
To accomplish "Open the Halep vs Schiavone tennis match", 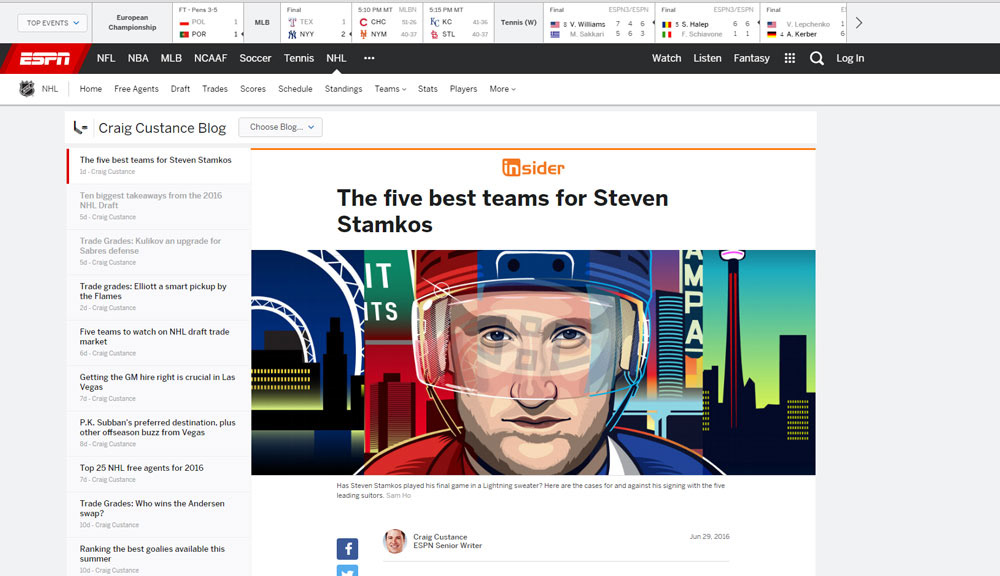I will 707,23.
